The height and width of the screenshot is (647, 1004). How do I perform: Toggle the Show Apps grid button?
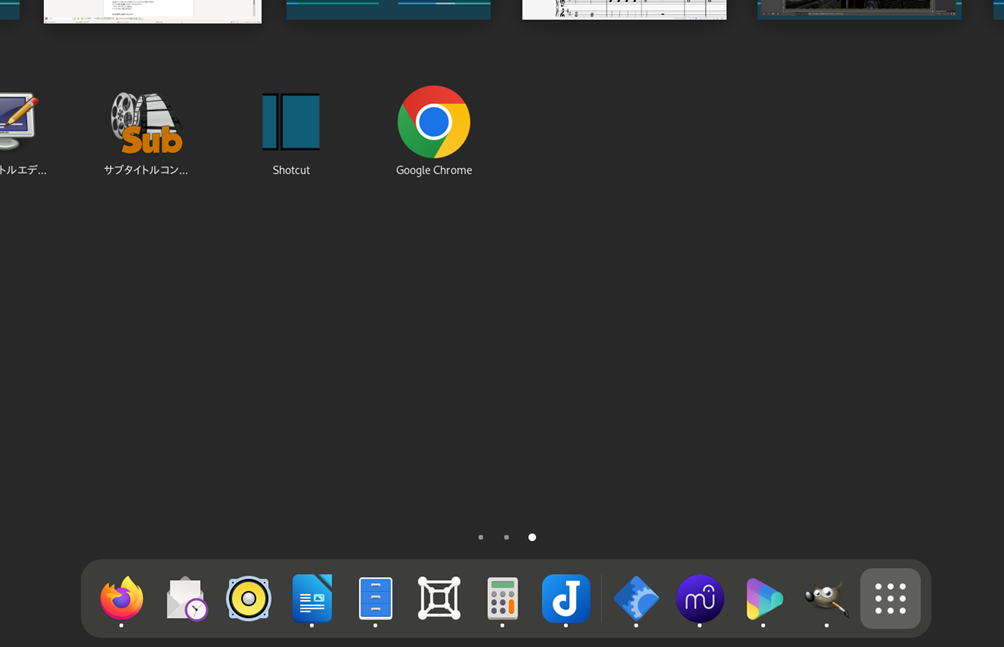tap(890, 598)
